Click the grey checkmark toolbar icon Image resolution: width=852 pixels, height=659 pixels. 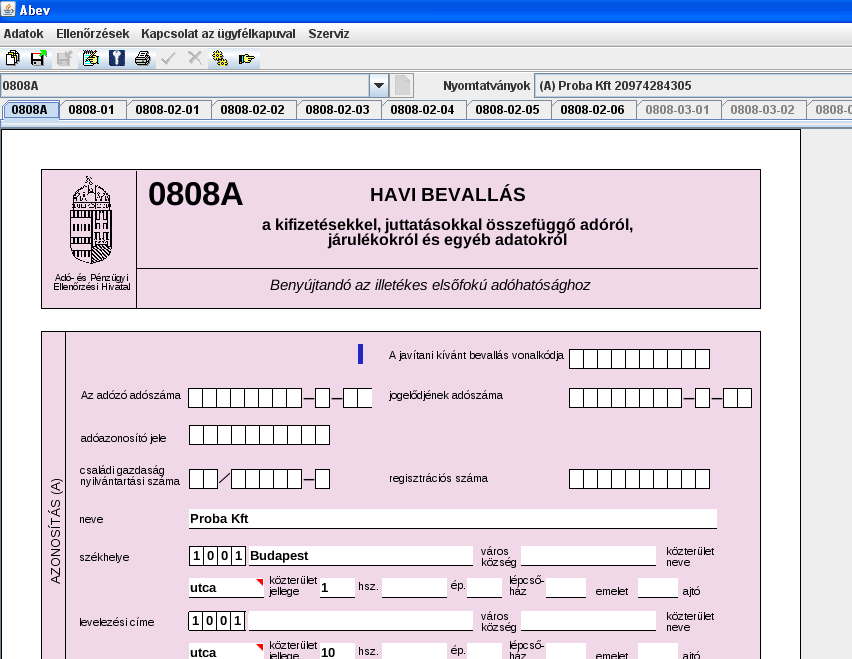click(x=168, y=58)
